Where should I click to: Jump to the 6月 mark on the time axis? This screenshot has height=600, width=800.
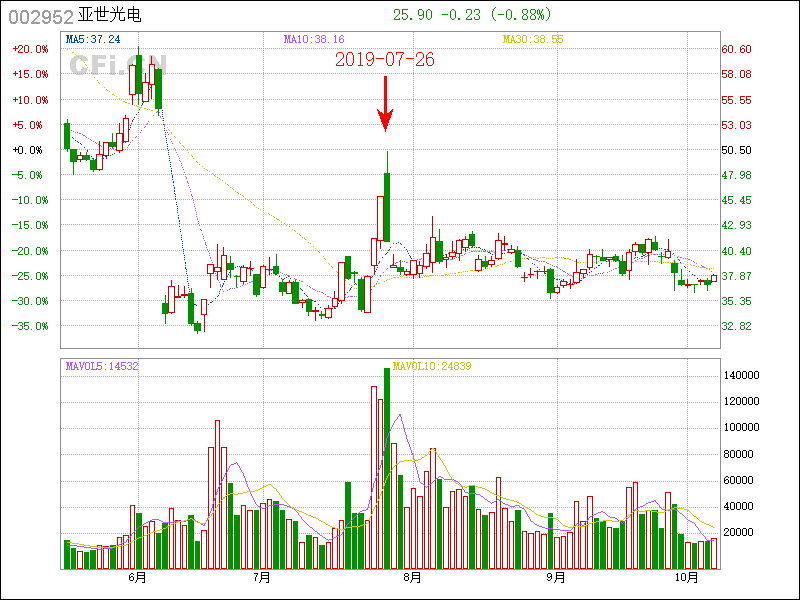coord(137,578)
